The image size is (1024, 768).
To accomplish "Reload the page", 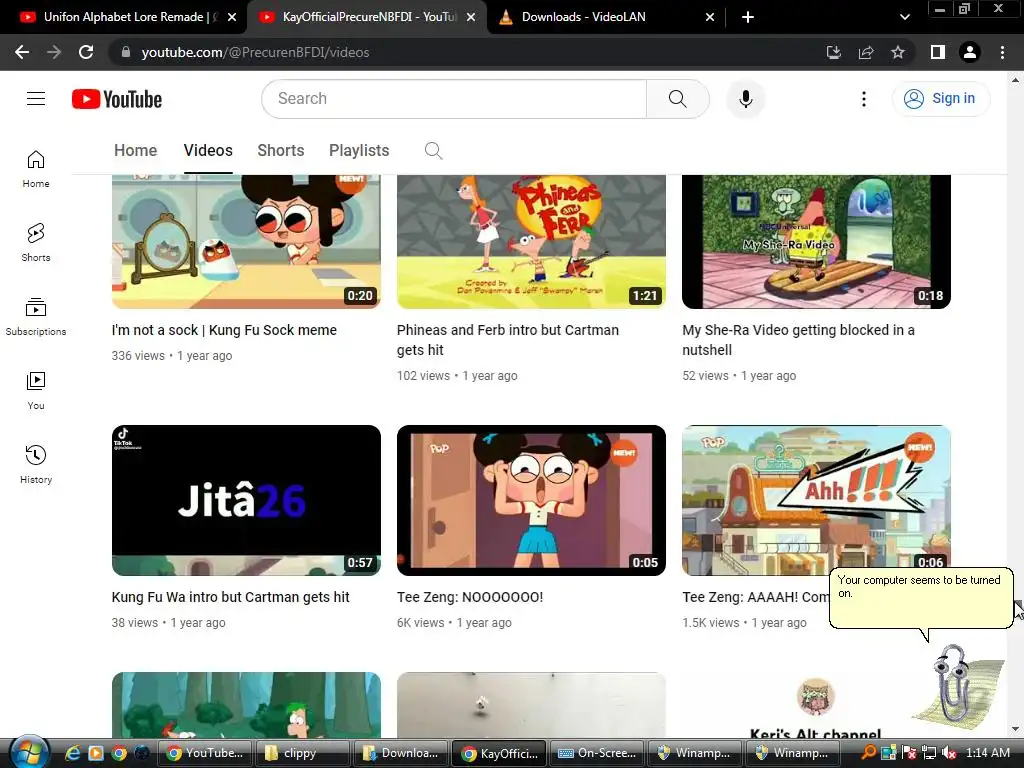I will click(86, 52).
